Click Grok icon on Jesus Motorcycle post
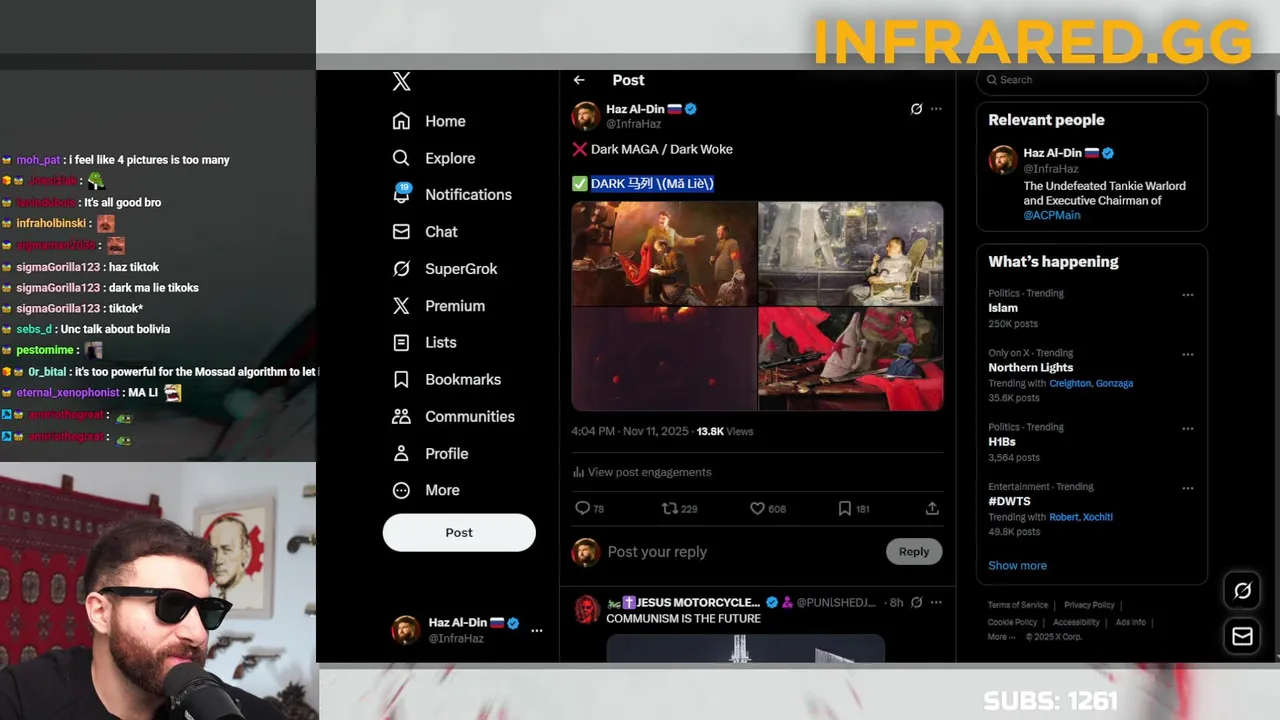The image size is (1280, 720). coord(916,603)
